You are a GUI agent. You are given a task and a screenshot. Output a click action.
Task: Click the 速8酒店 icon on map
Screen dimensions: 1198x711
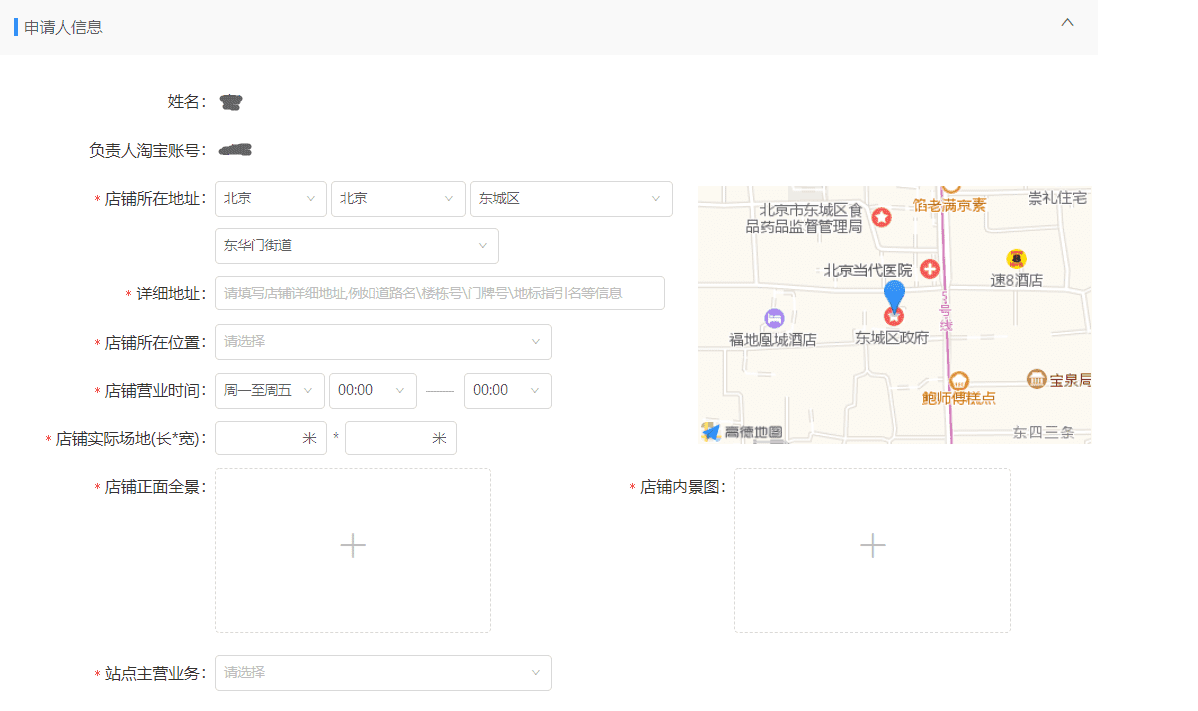(x=1016, y=259)
